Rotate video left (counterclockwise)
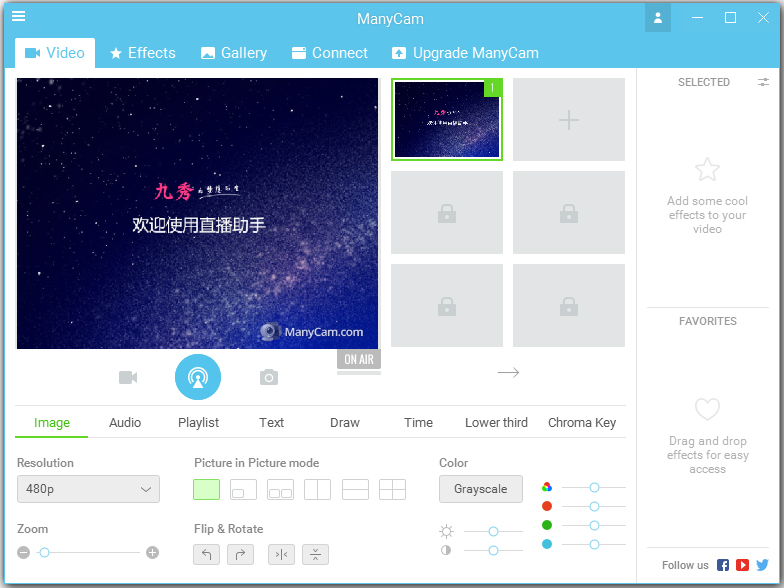Viewport: 784px width, 588px height. [x=206, y=554]
